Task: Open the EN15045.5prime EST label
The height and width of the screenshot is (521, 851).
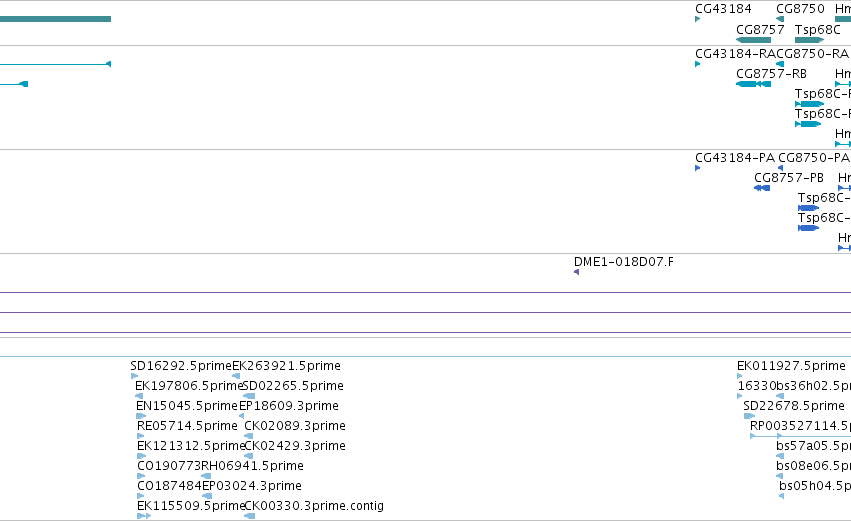Action: (x=187, y=406)
